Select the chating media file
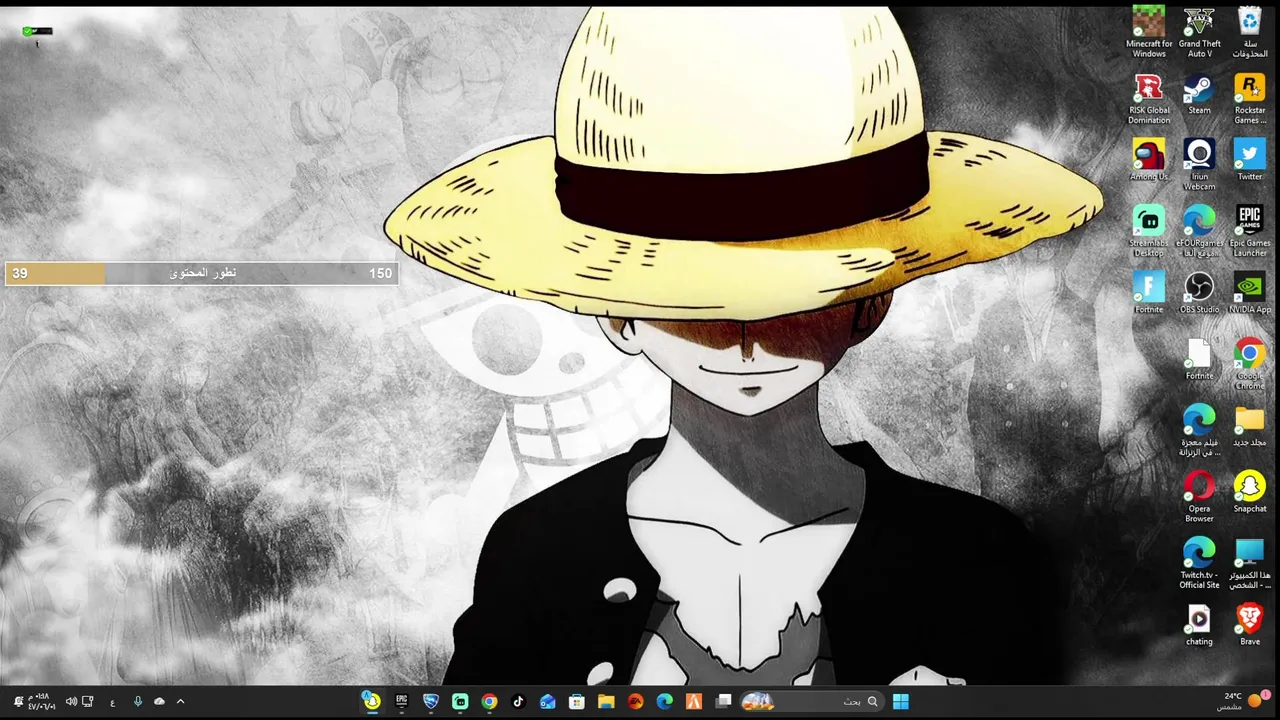 click(1199, 626)
